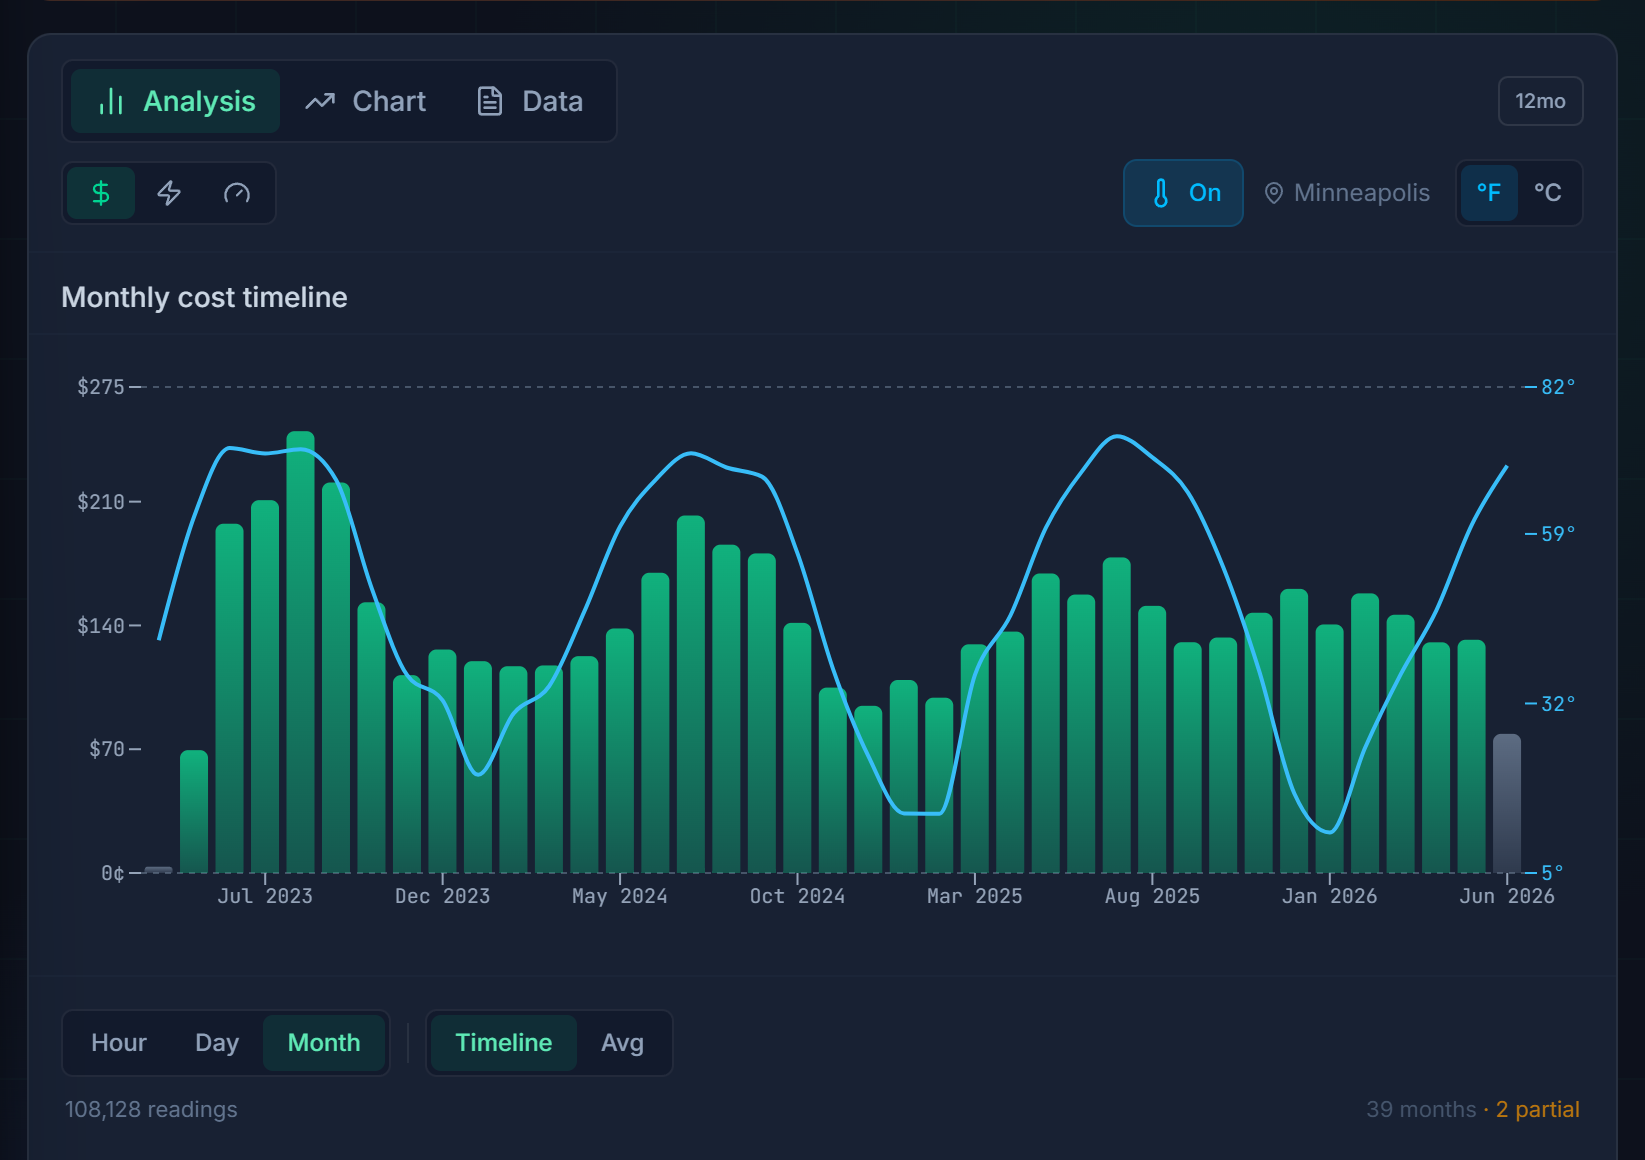Choose the Timeline view mode

click(504, 1043)
